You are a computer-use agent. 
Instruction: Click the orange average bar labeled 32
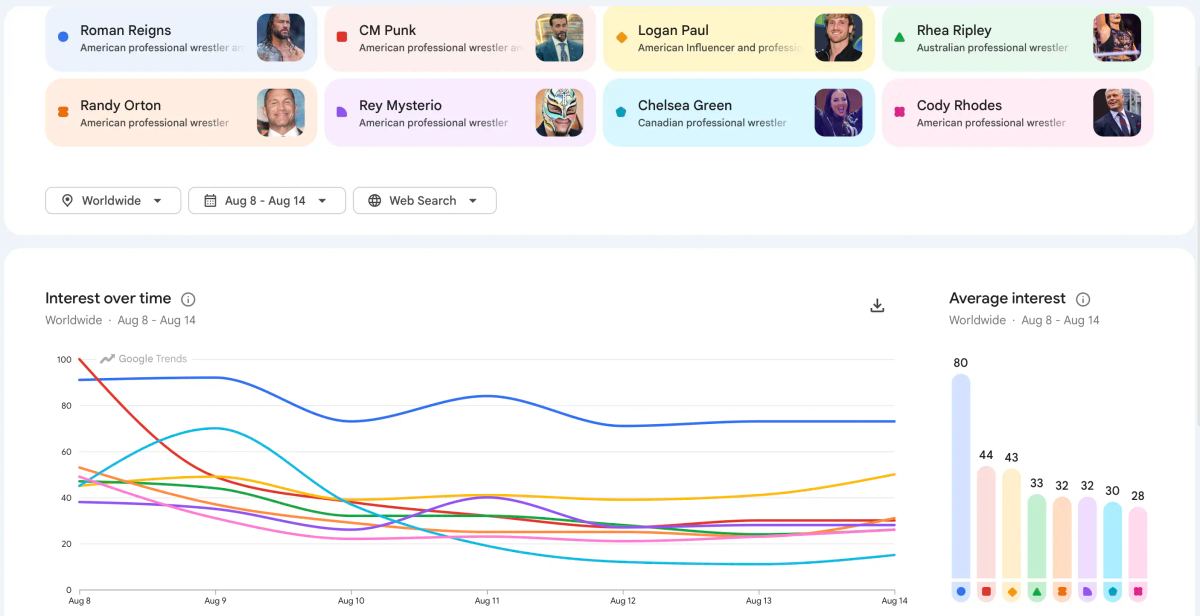[1062, 537]
